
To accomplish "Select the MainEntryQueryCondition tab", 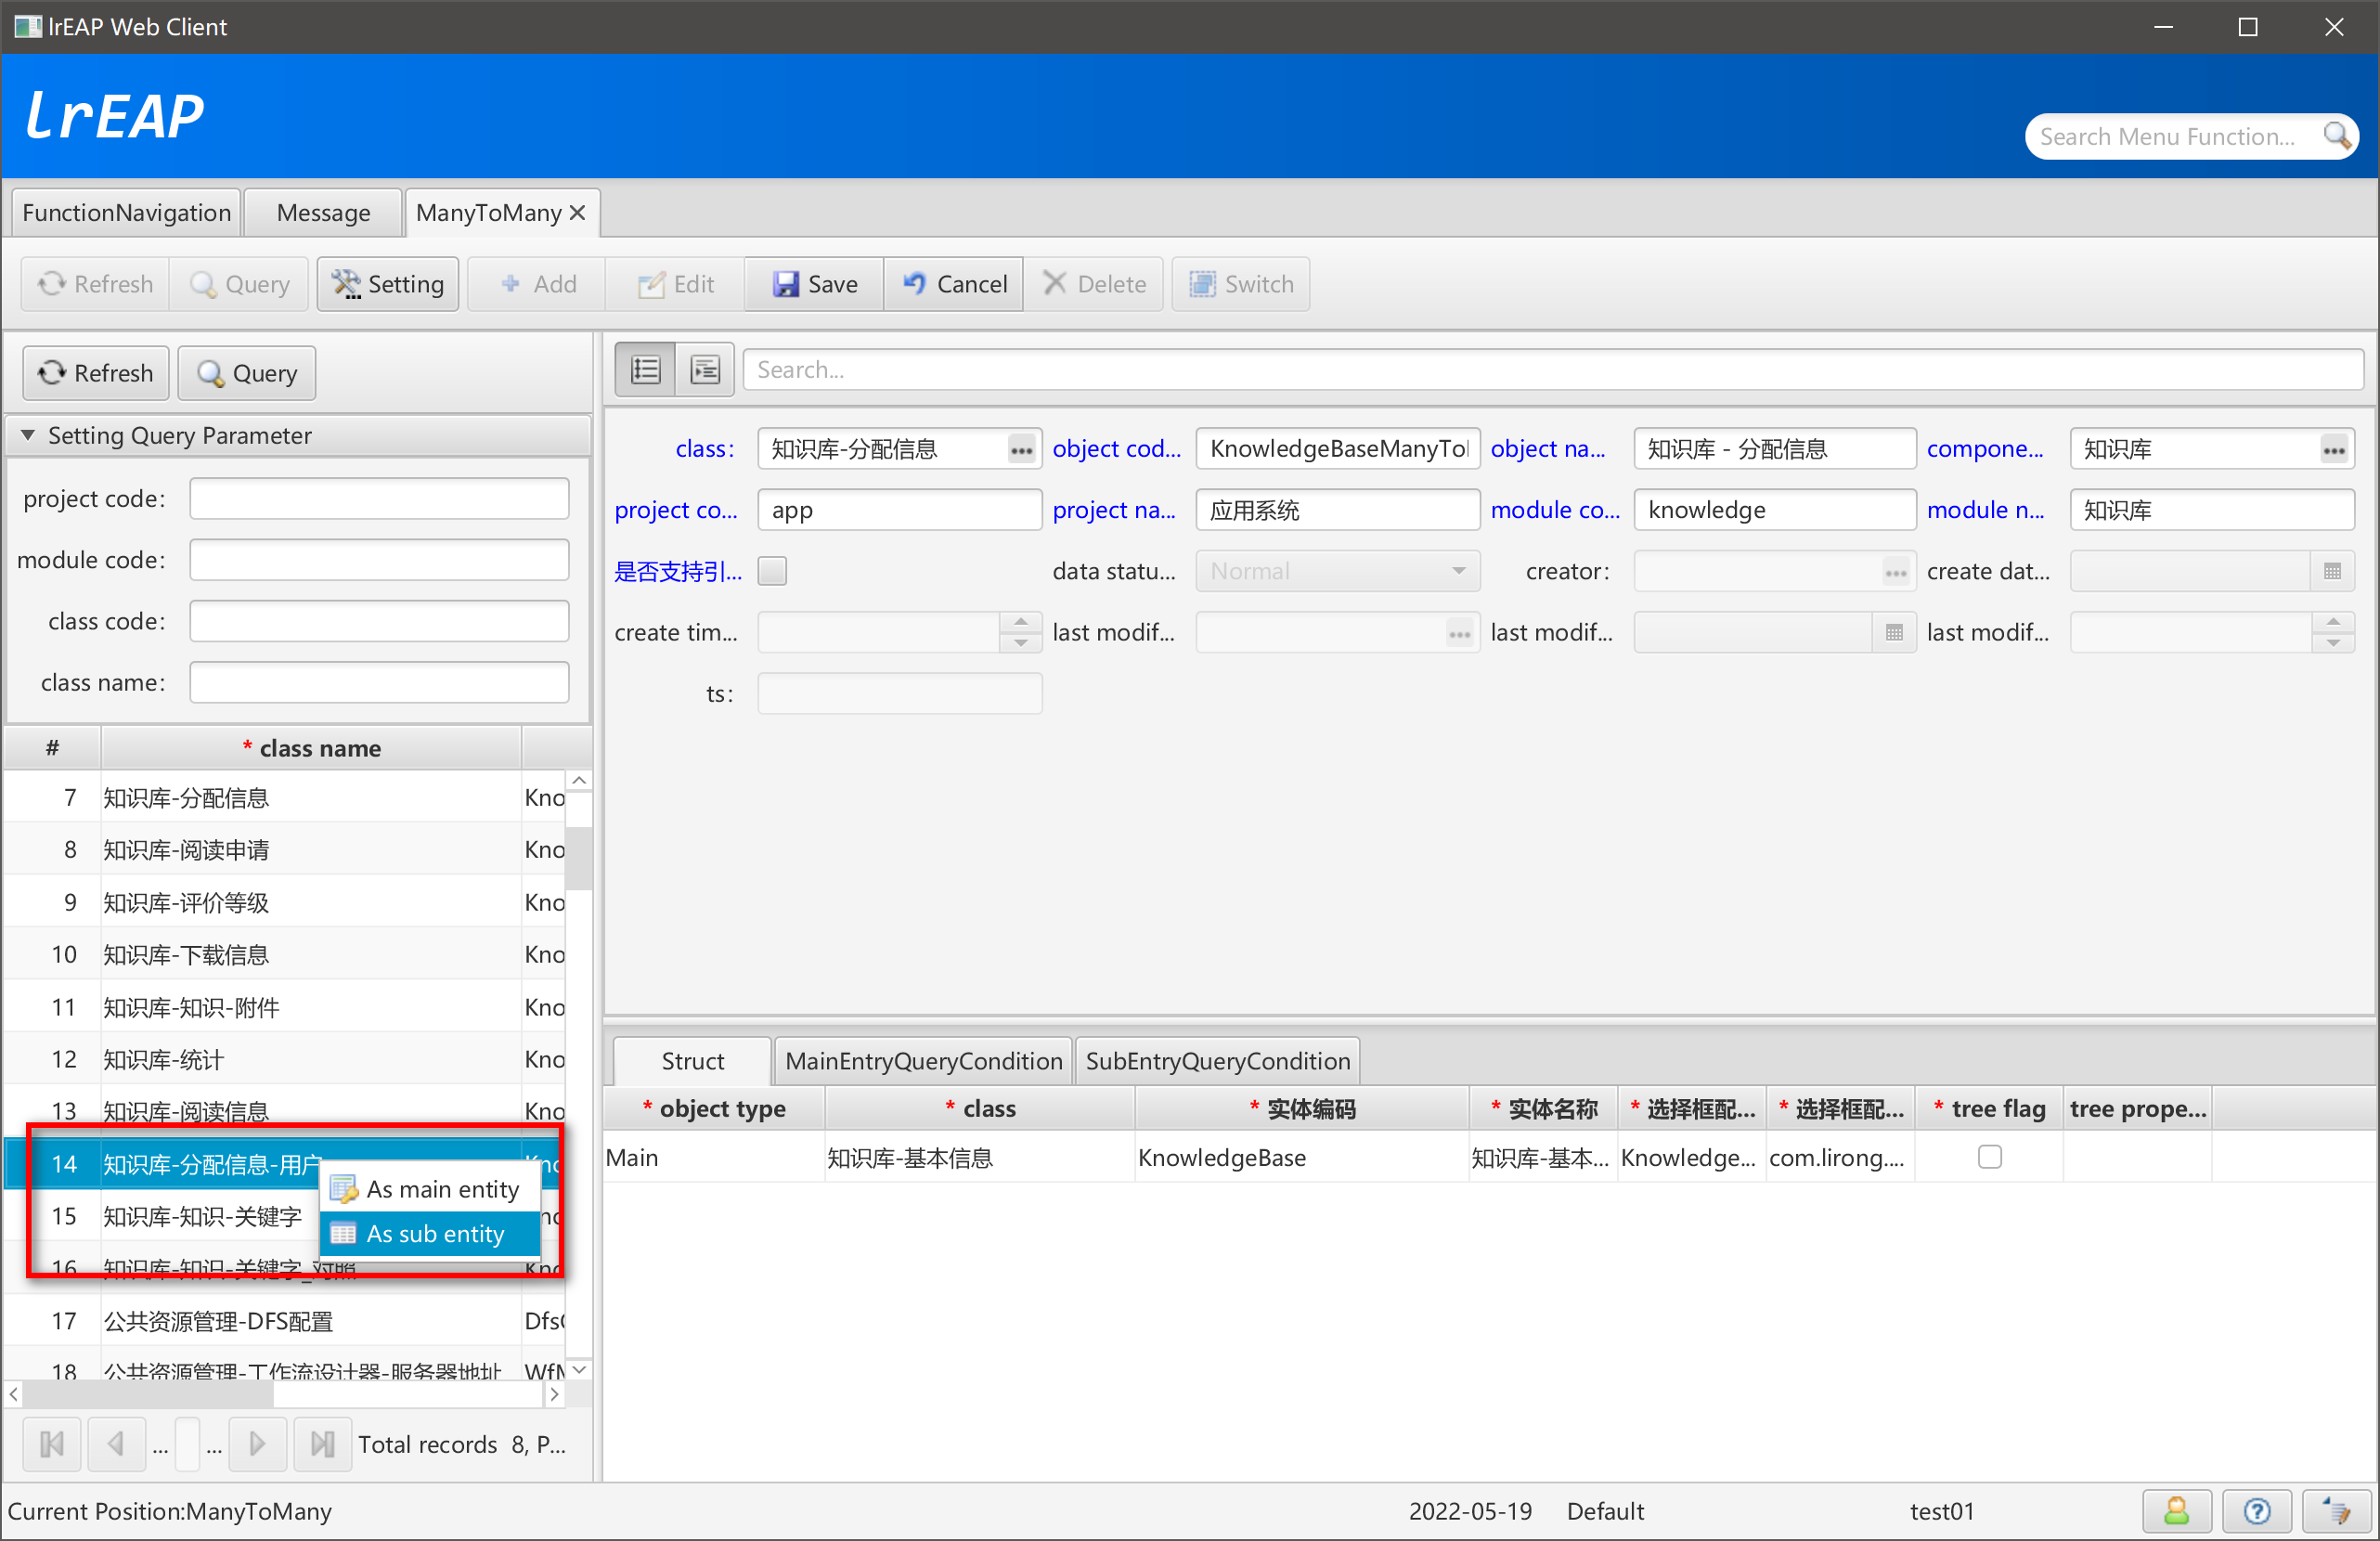I will click(x=923, y=1061).
